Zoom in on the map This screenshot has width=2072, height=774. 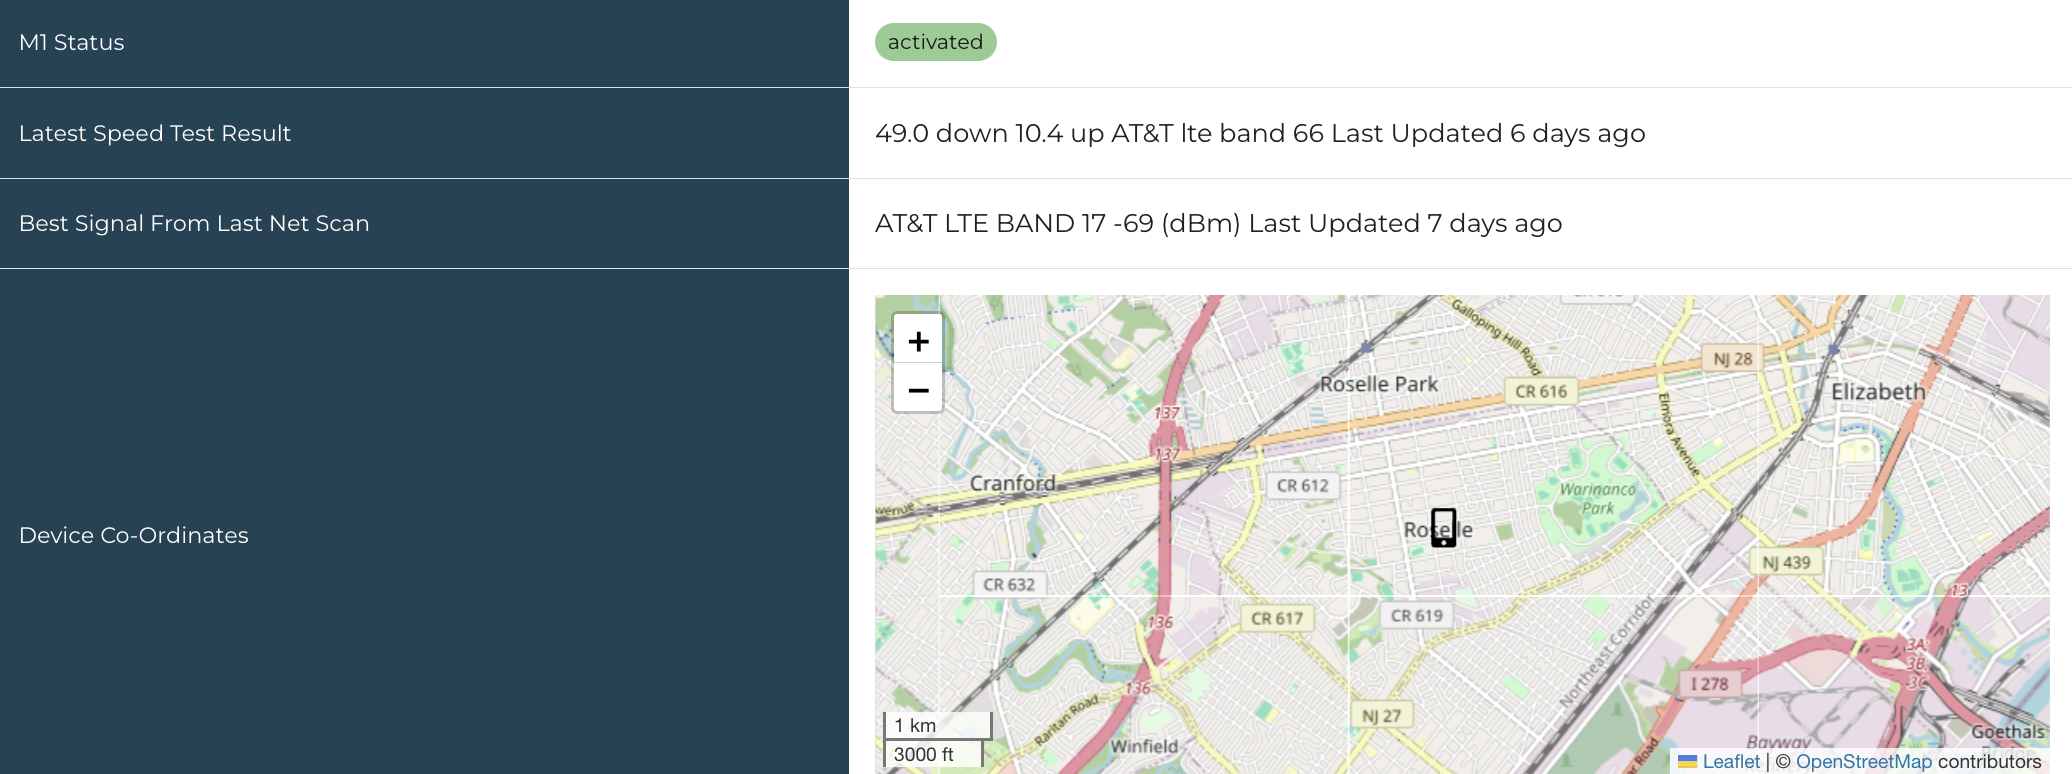click(918, 342)
